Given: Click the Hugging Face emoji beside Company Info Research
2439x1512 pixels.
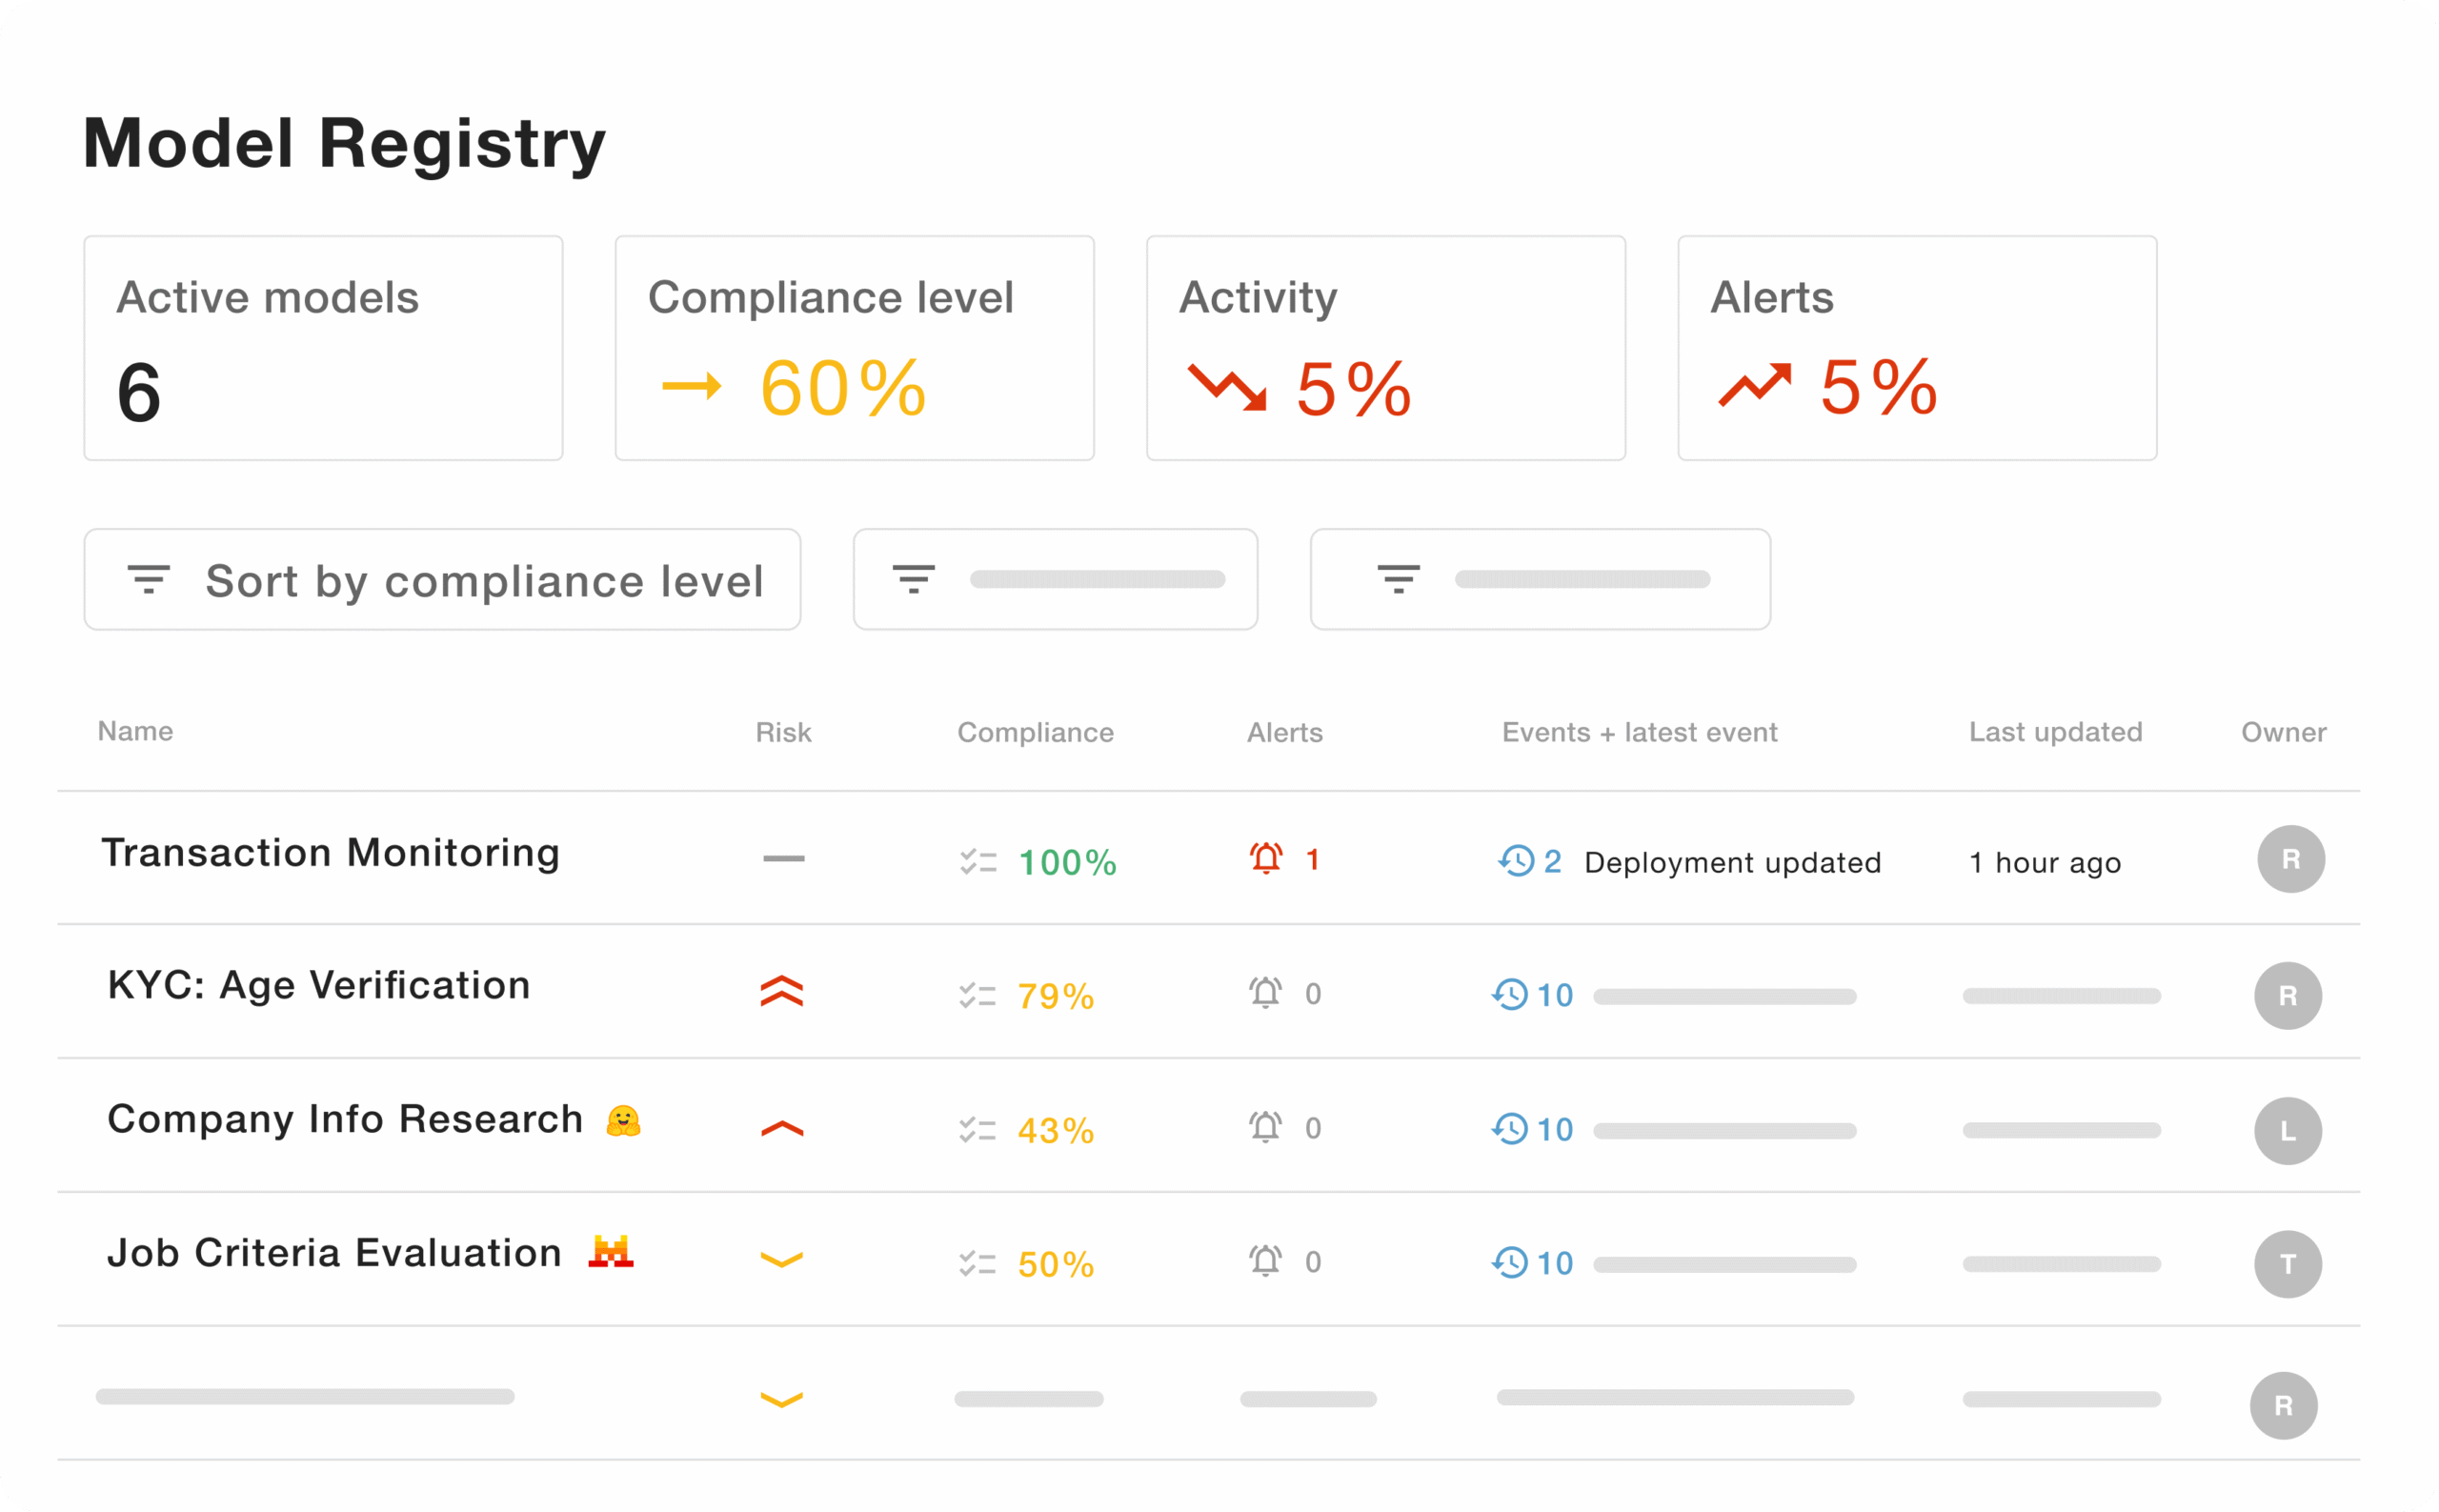Looking at the screenshot, I should (623, 1120).
